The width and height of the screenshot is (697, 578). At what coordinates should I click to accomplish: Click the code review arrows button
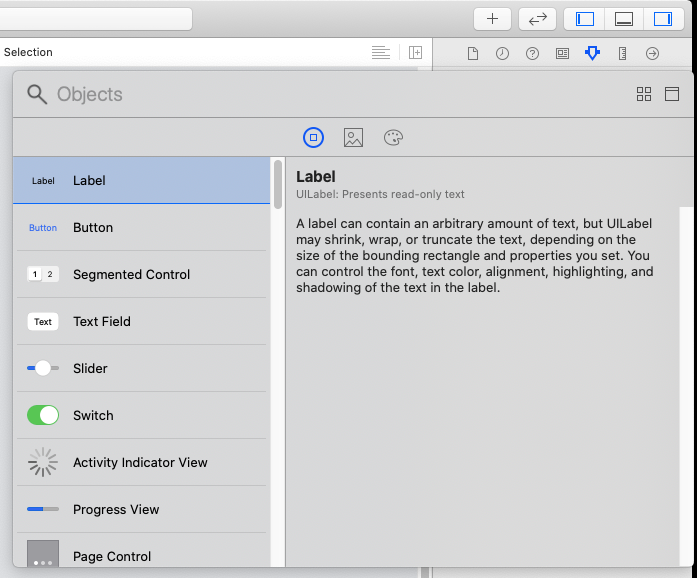(x=537, y=19)
